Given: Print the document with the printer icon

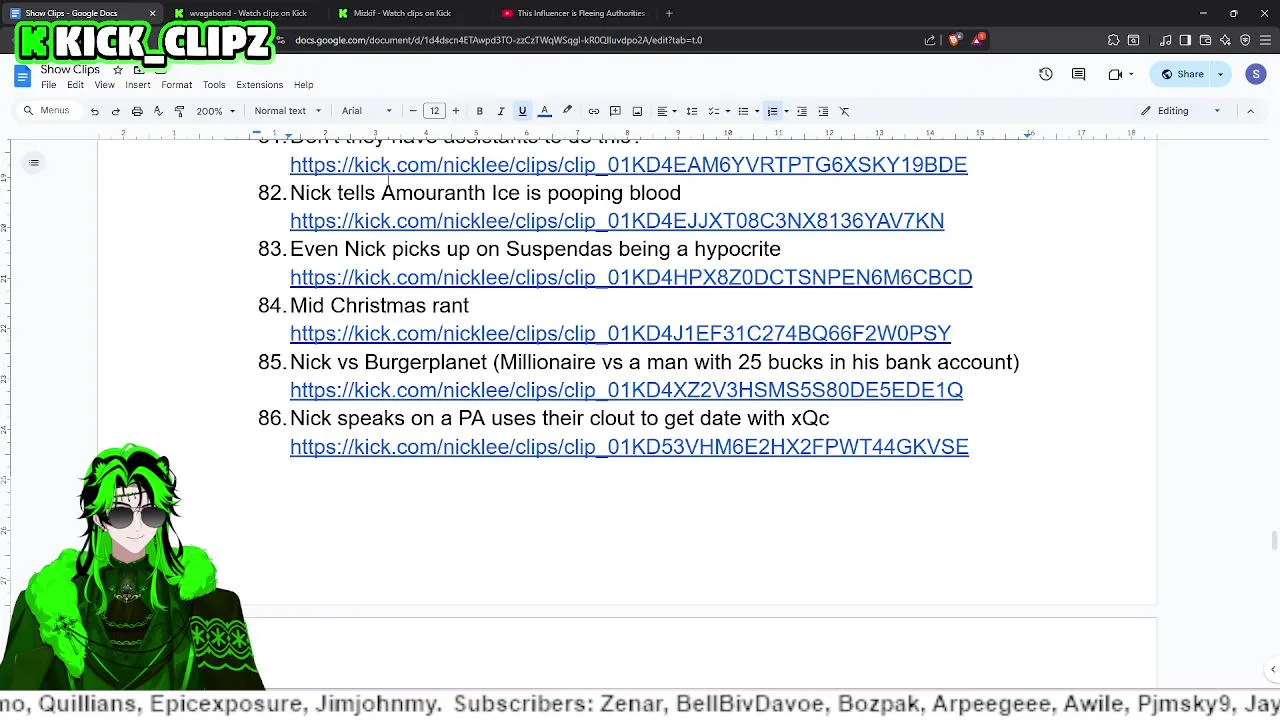Looking at the screenshot, I should [x=137, y=111].
